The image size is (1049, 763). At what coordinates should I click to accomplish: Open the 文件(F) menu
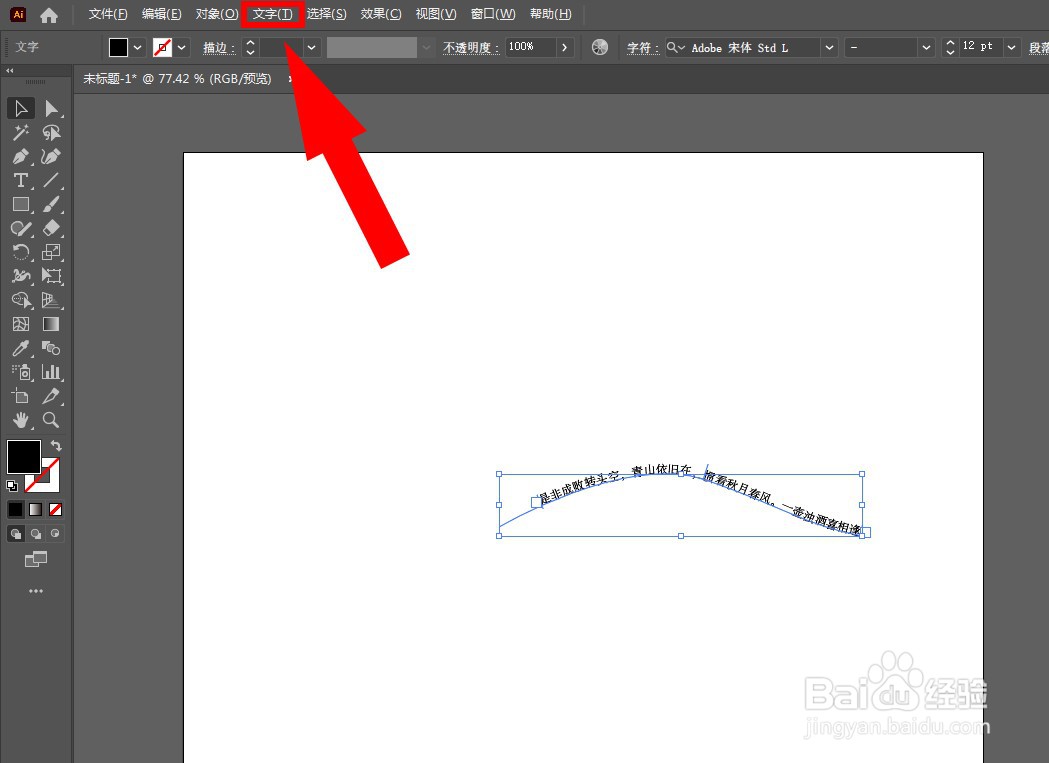click(108, 14)
